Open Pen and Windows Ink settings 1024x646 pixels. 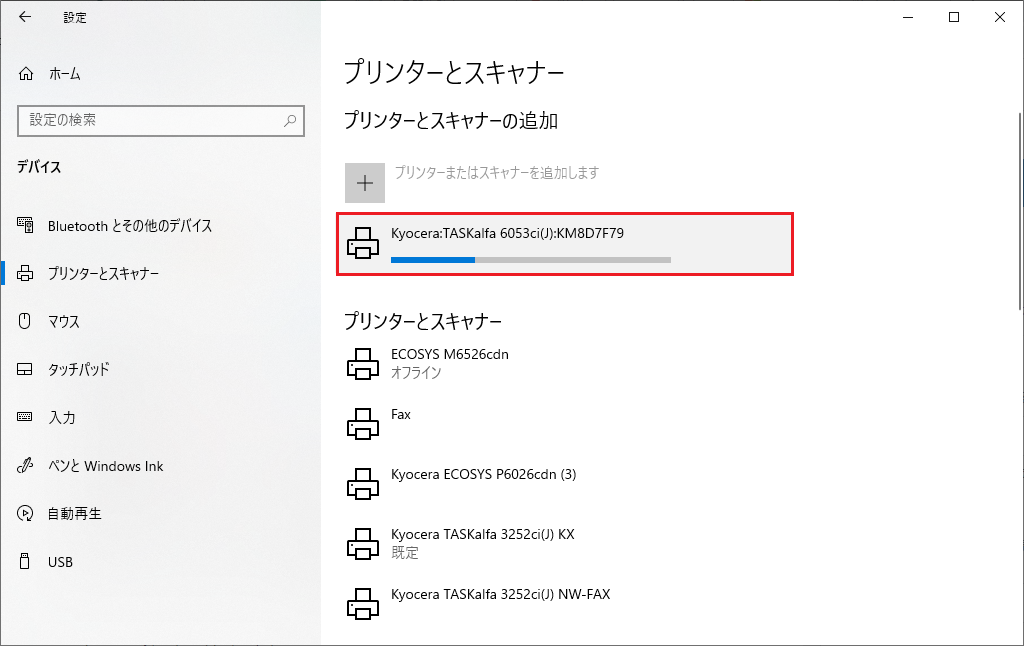(106, 466)
